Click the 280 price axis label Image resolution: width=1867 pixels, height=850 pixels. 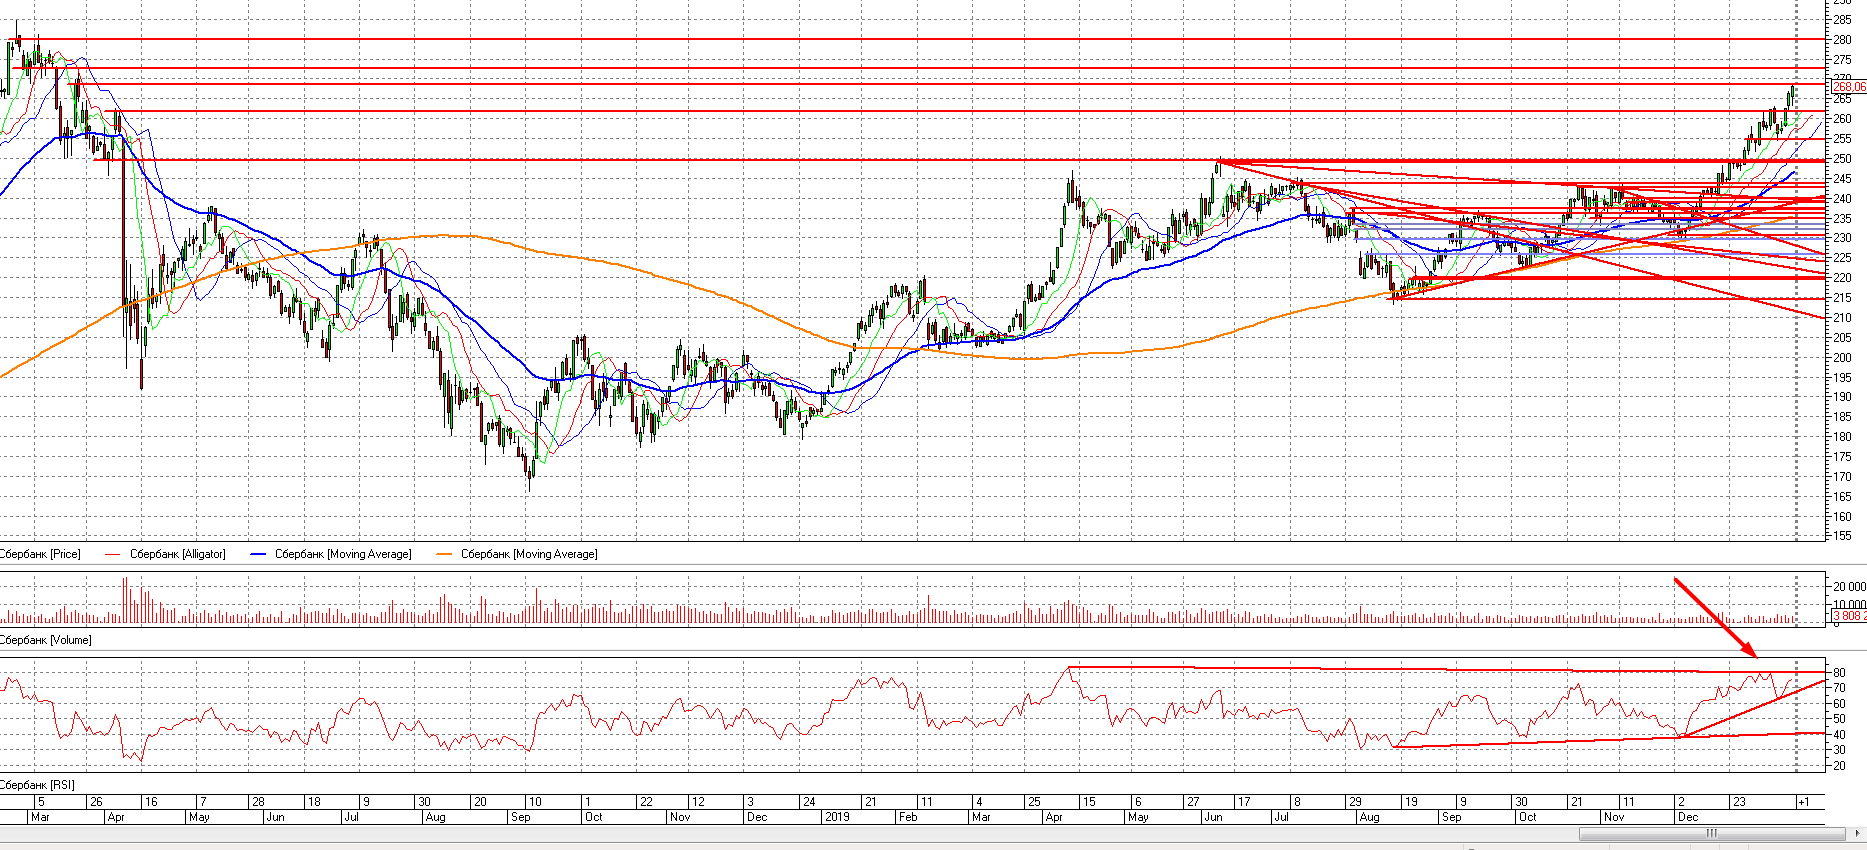point(1842,40)
